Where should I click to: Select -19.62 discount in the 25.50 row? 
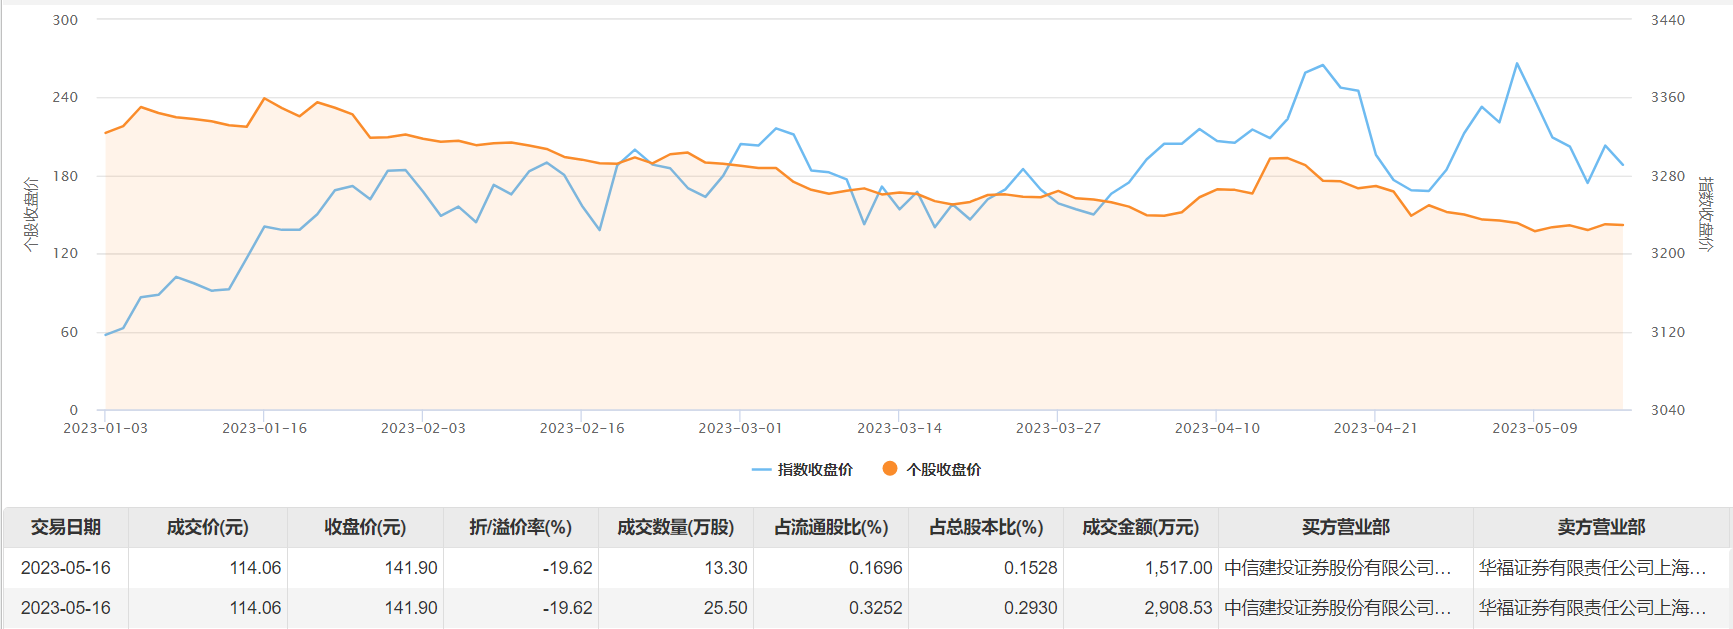pos(568,608)
